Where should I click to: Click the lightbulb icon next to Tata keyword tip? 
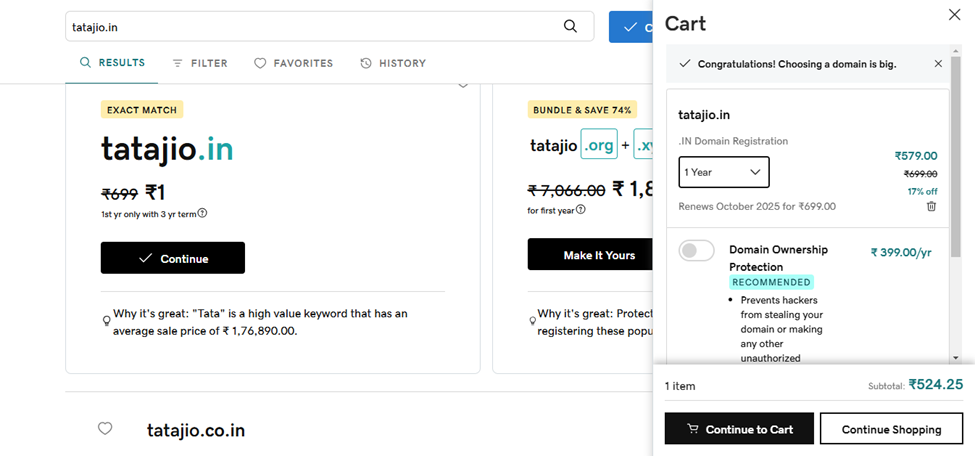coord(106,321)
